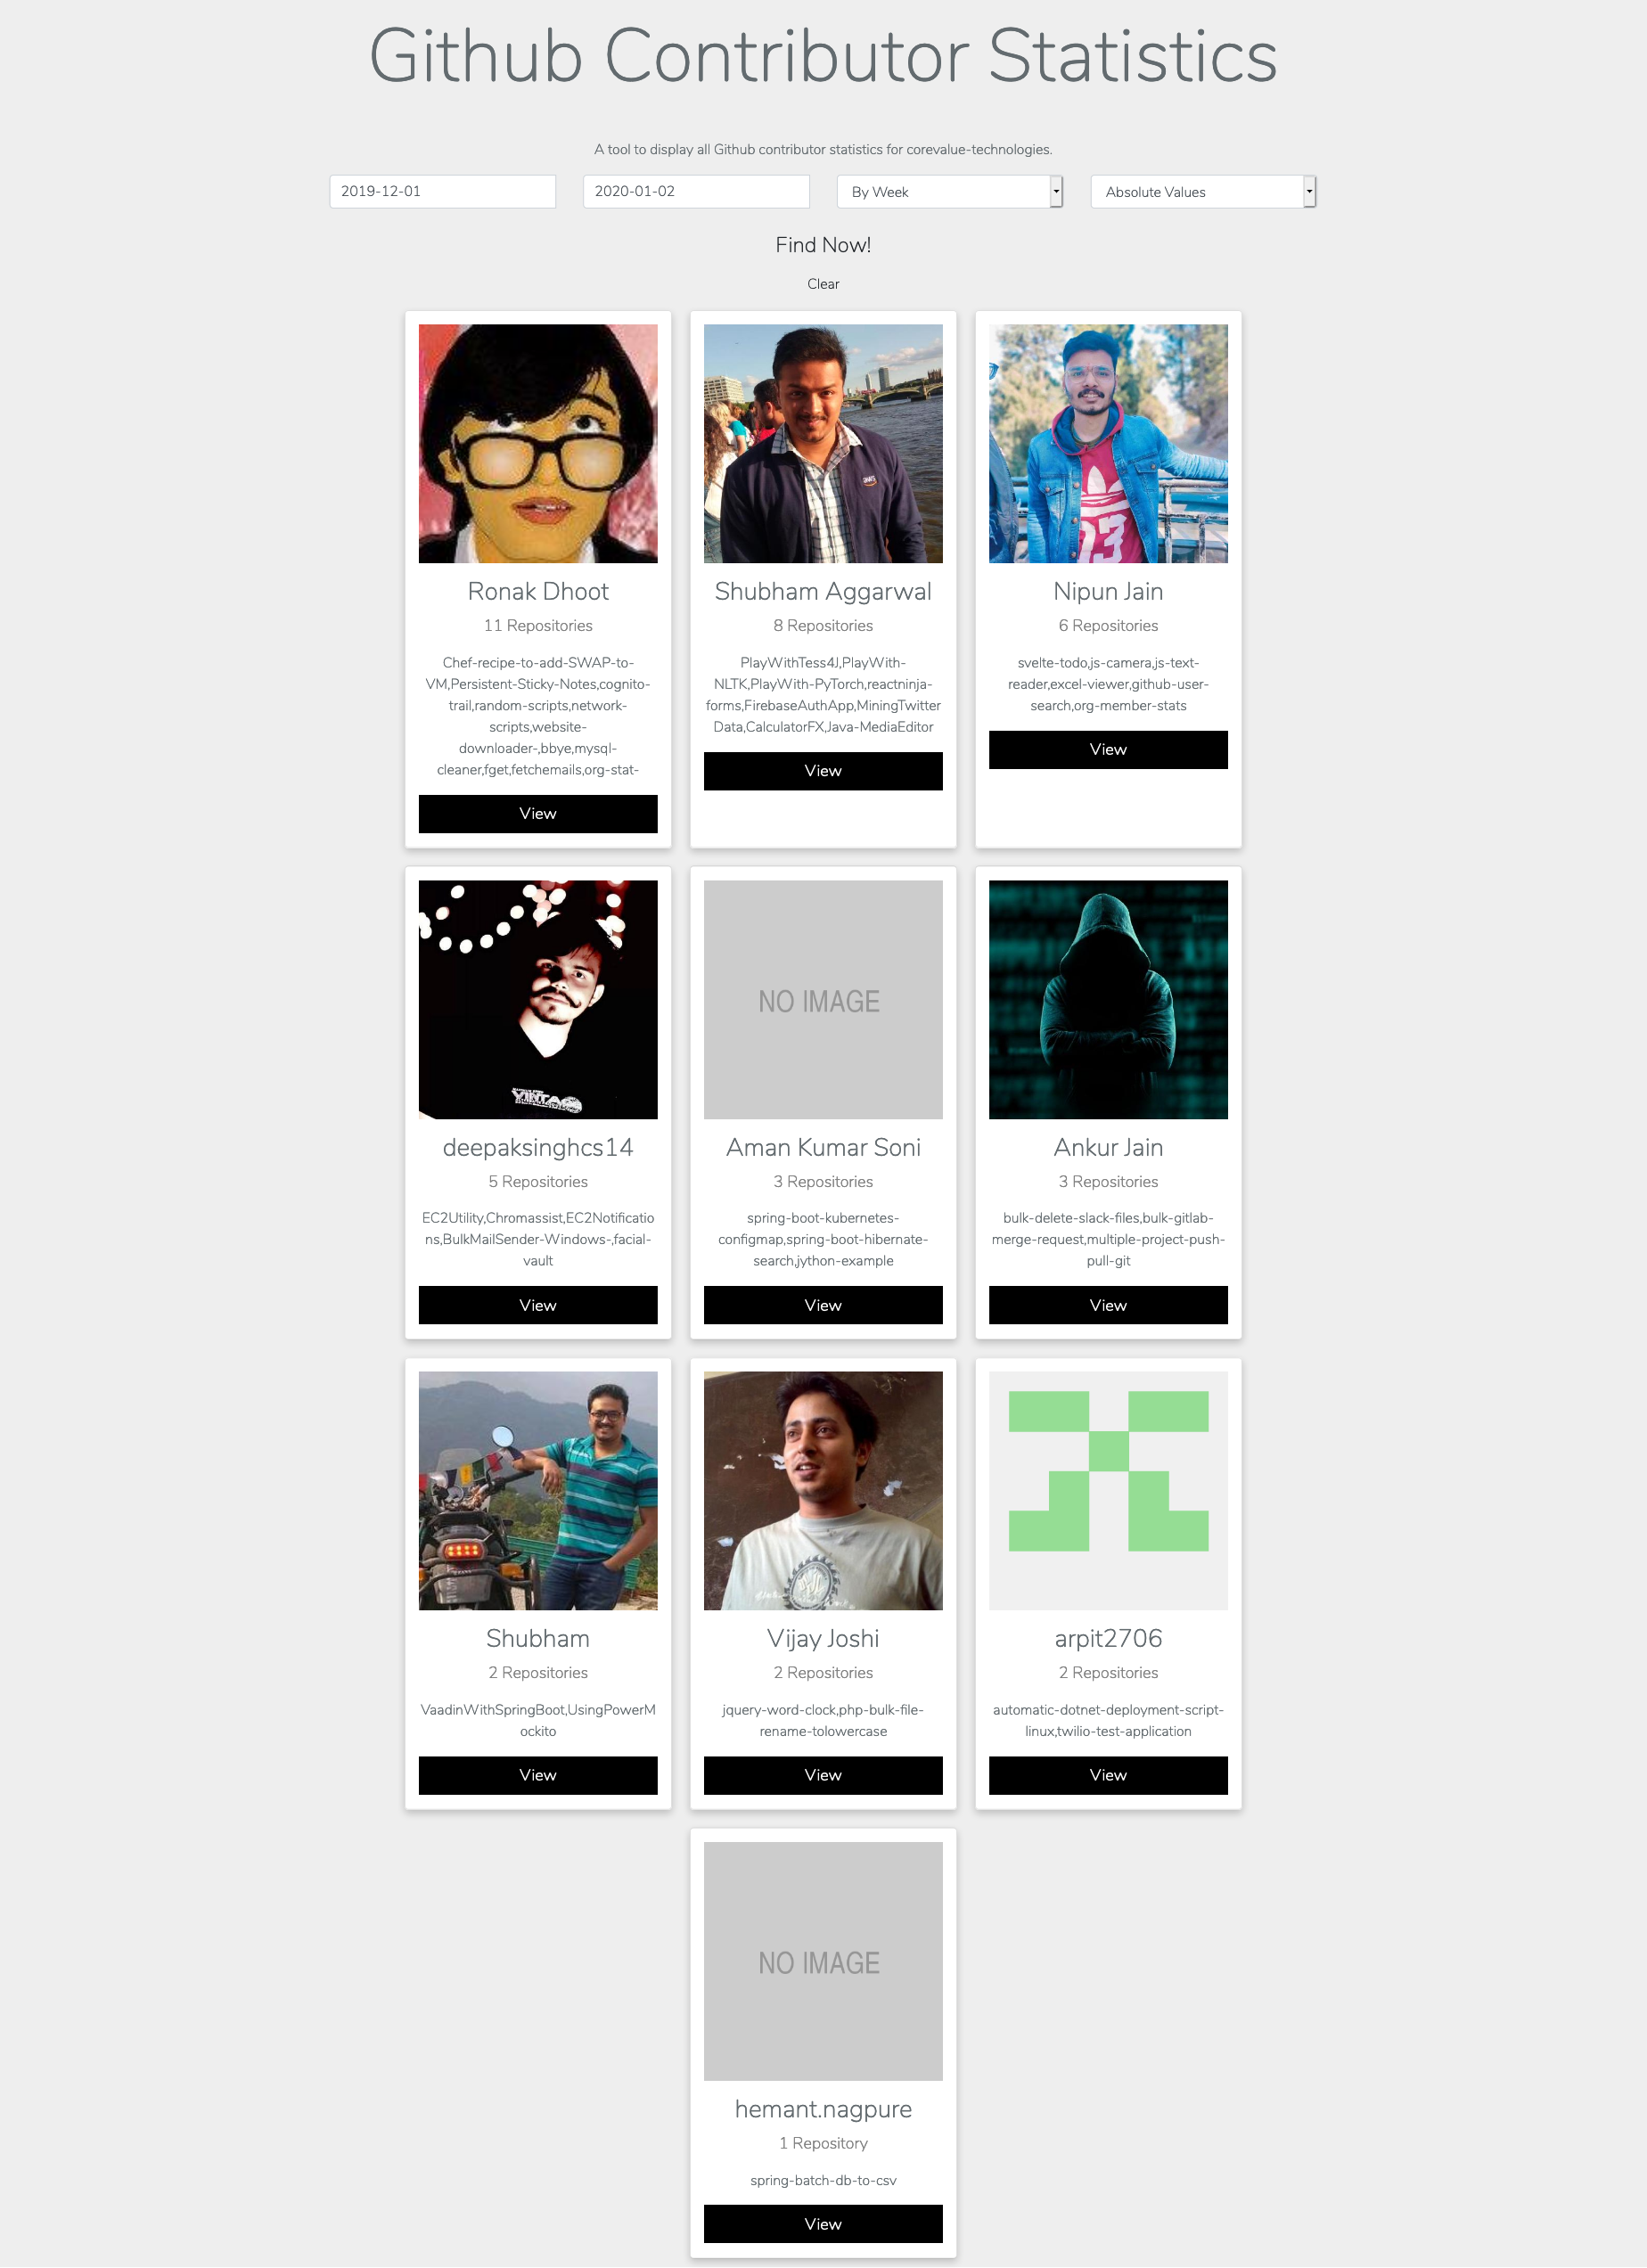Click Shubham's motorcycle profile photo
The height and width of the screenshot is (2268, 1647).
(x=538, y=1490)
